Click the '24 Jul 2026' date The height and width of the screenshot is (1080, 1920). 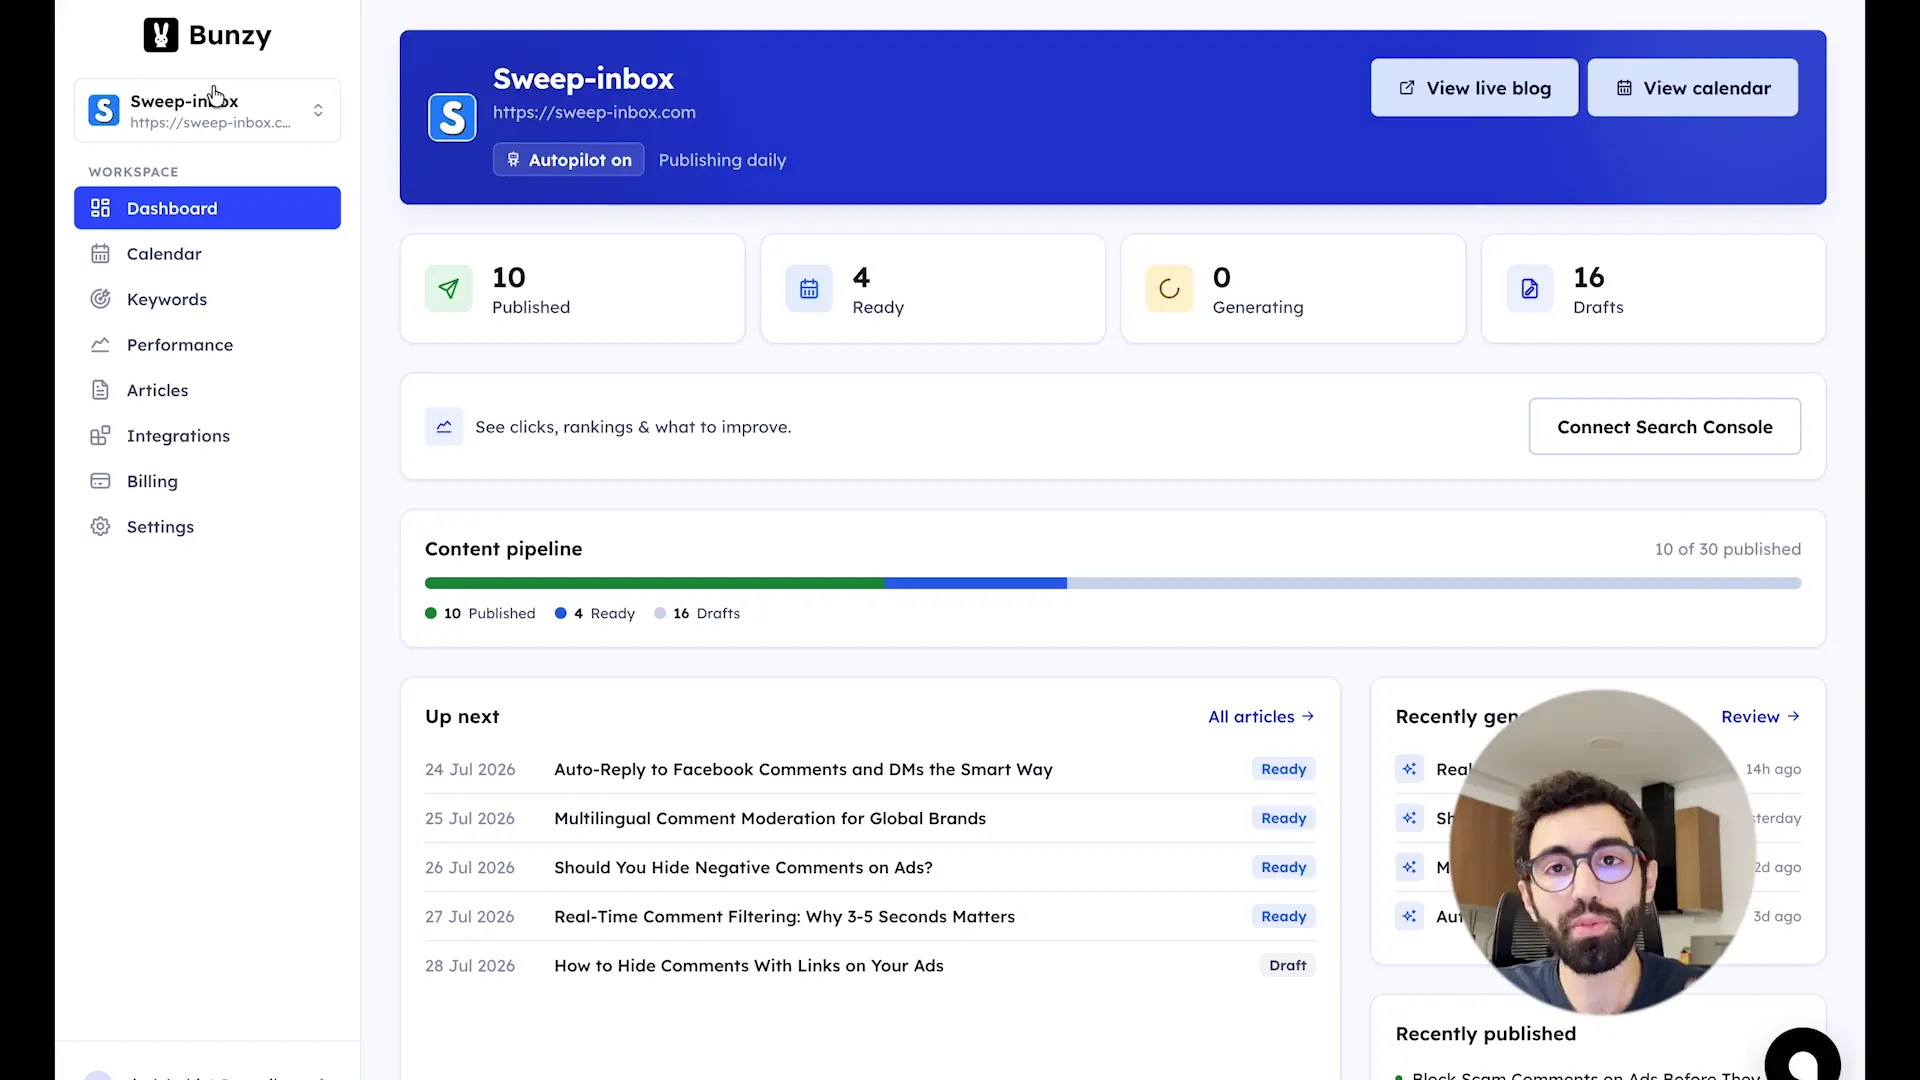tap(470, 770)
